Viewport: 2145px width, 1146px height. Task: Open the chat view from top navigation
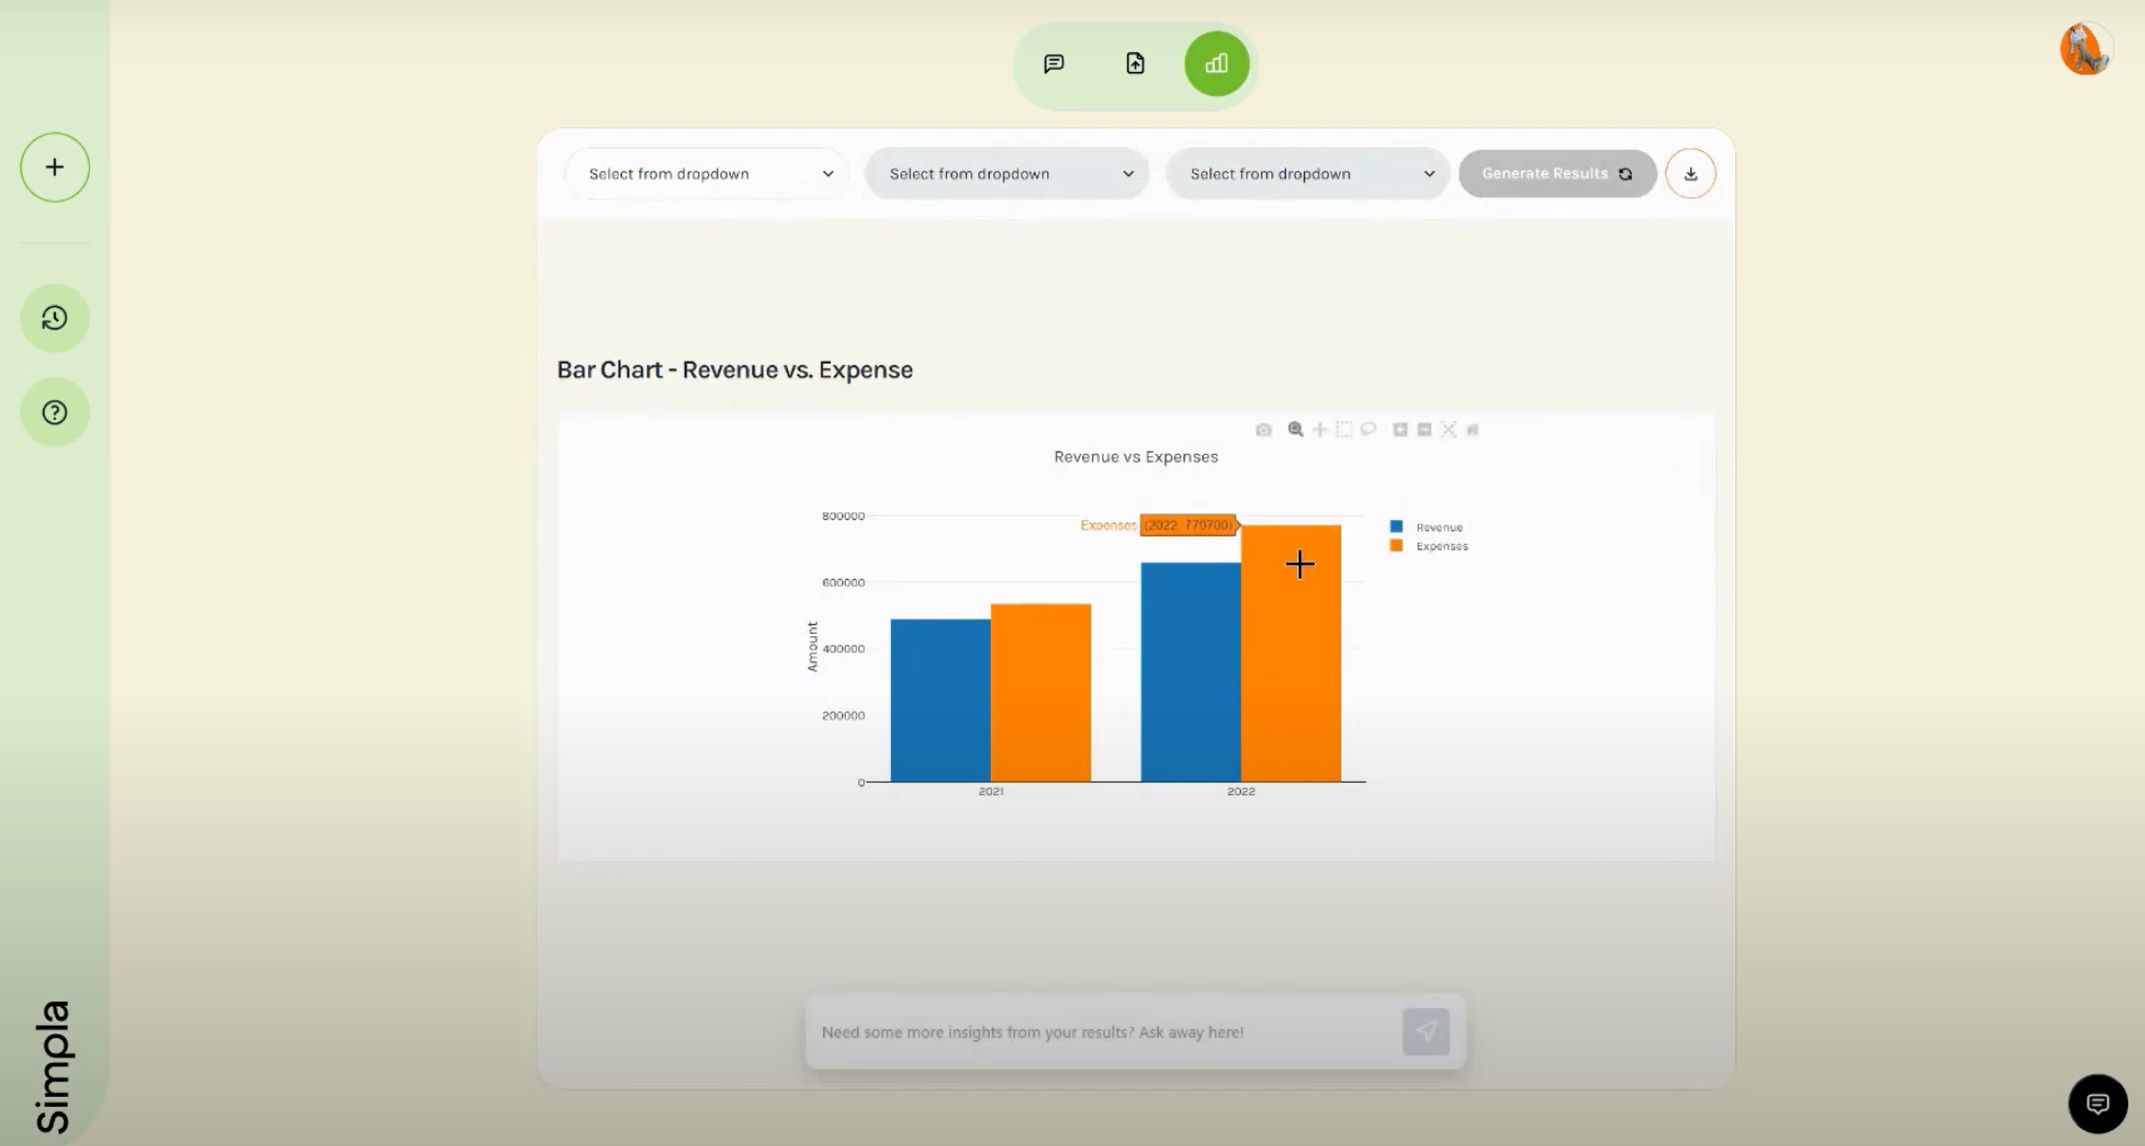1053,63
